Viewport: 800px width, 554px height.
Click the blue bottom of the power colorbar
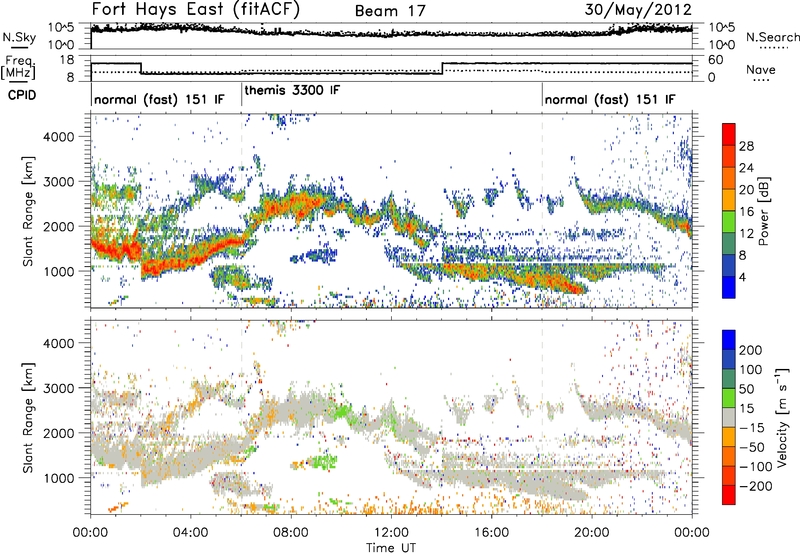pos(729,287)
